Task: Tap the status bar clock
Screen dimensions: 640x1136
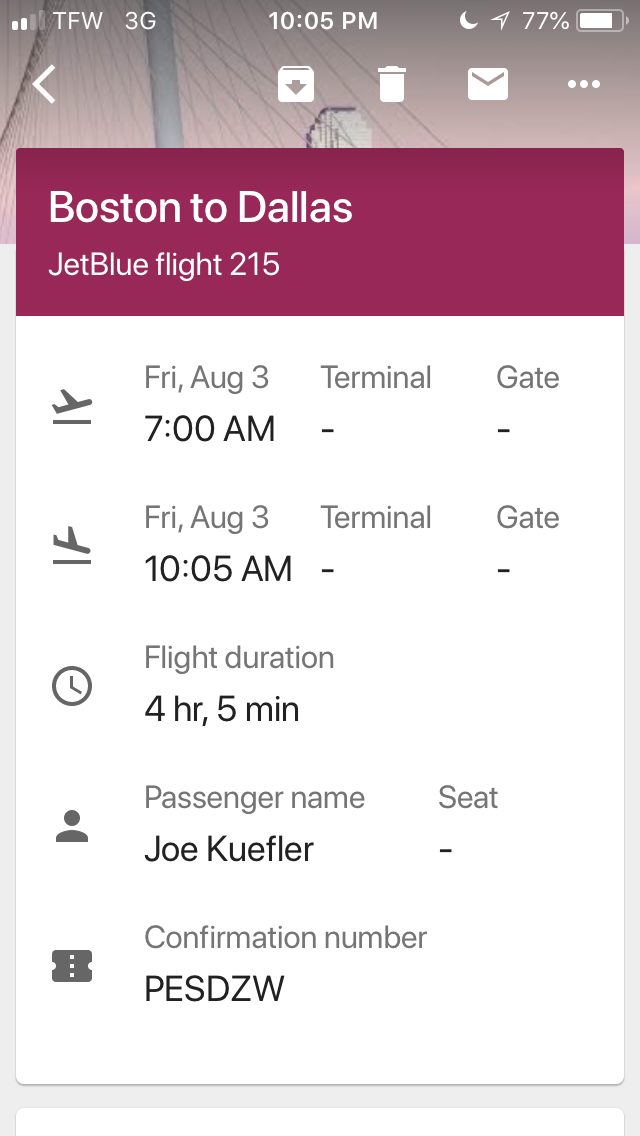Action: click(323, 21)
